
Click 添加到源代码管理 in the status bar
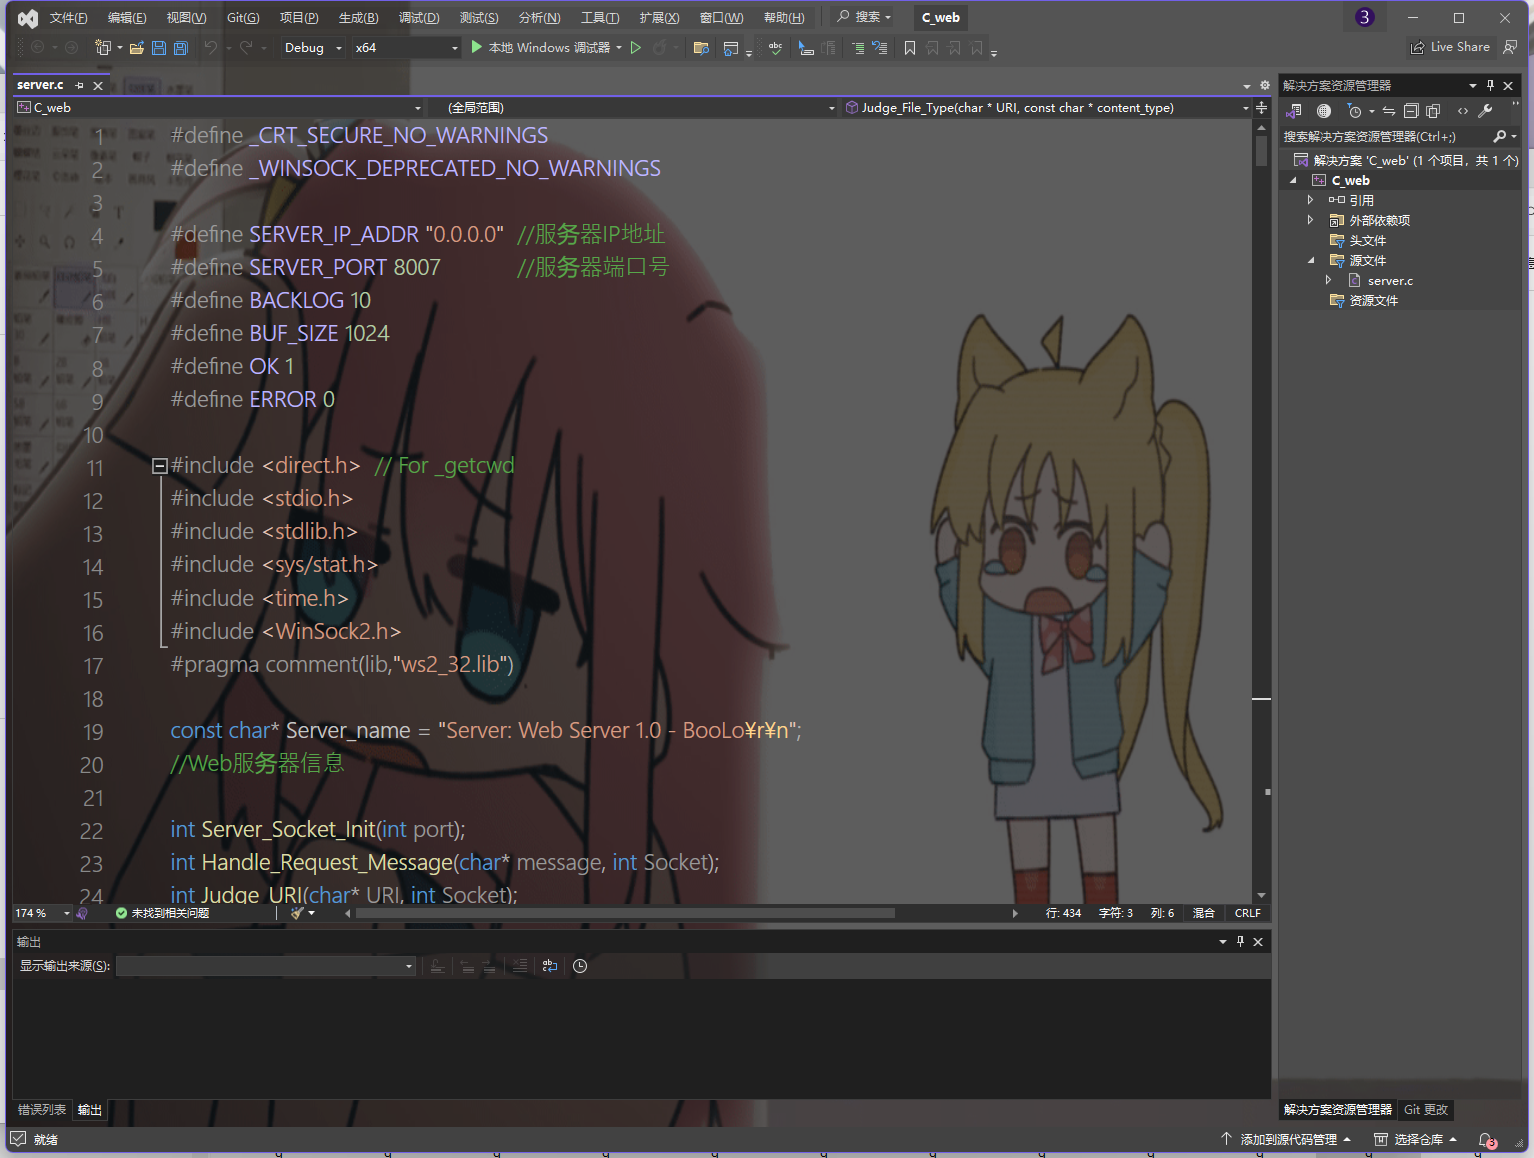pyautogui.click(x=1287, y=1140)
